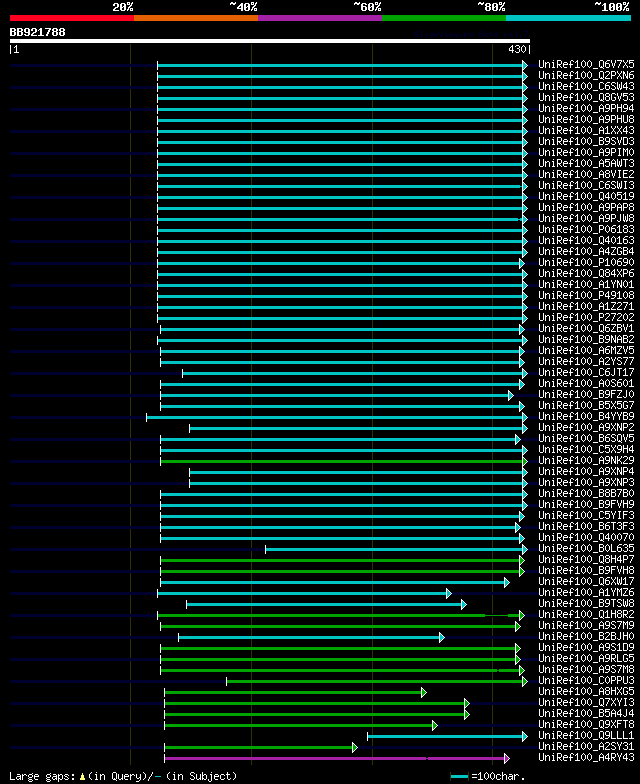The image size is (640, 784).
Task: Click the UniRef100_C5YIF3 label
Action: tap(586, 516)
